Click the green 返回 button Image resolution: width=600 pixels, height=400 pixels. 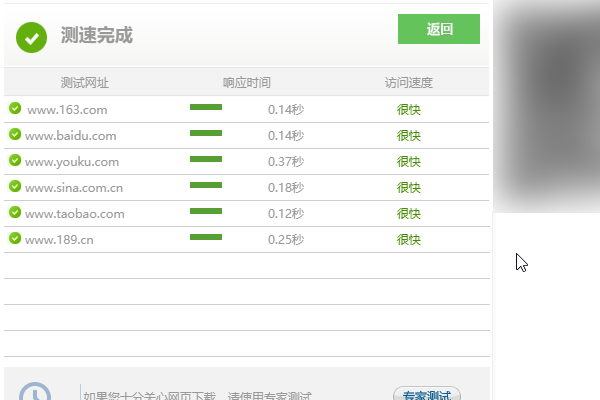(x=439, y=29)
